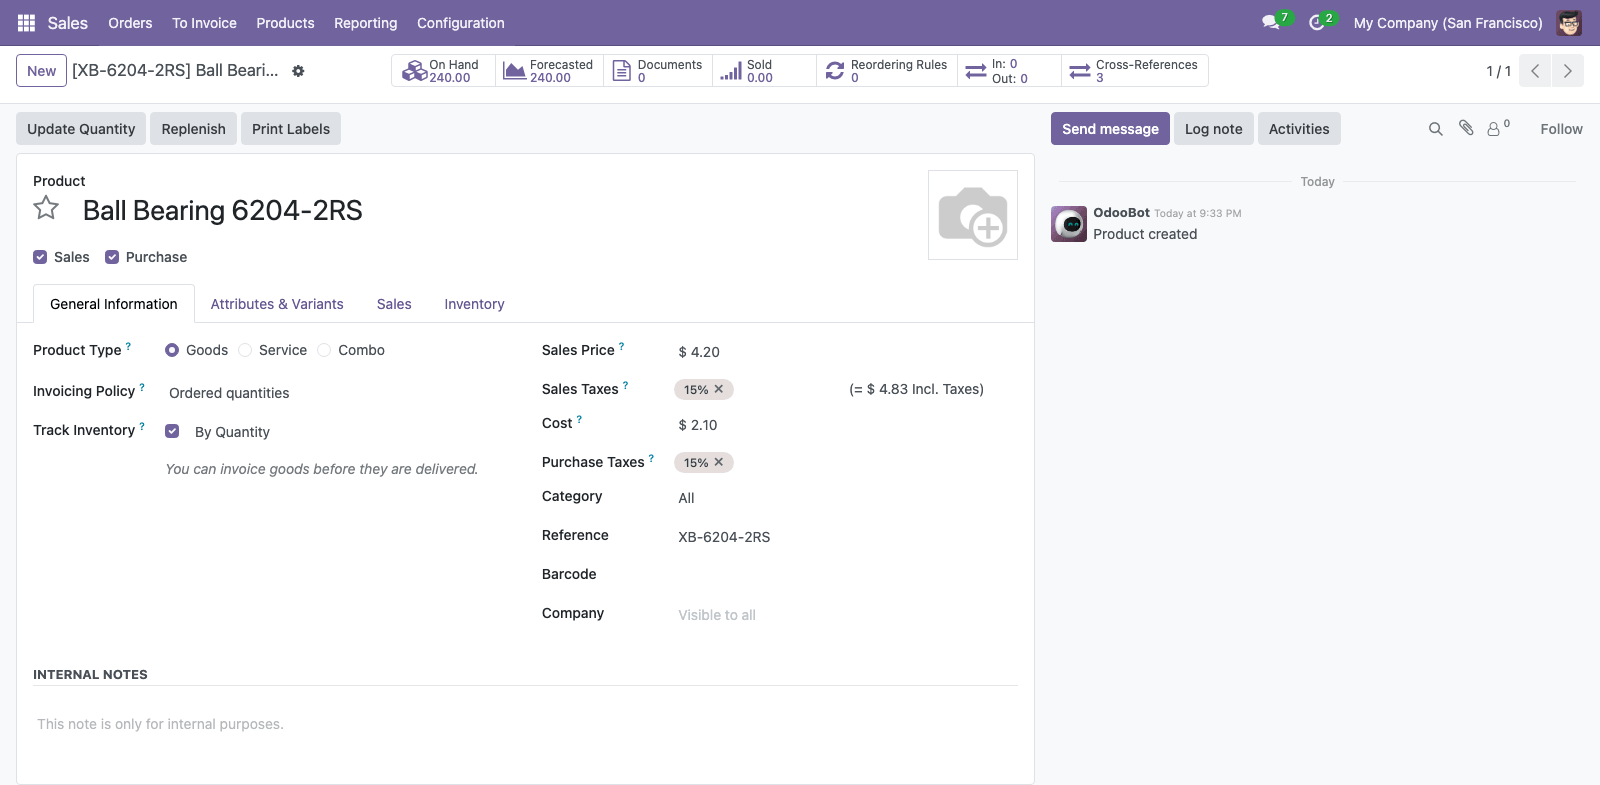Screen dimensions: 1600x785
Task: Select Goods product type
Action: tap(172, 350)
